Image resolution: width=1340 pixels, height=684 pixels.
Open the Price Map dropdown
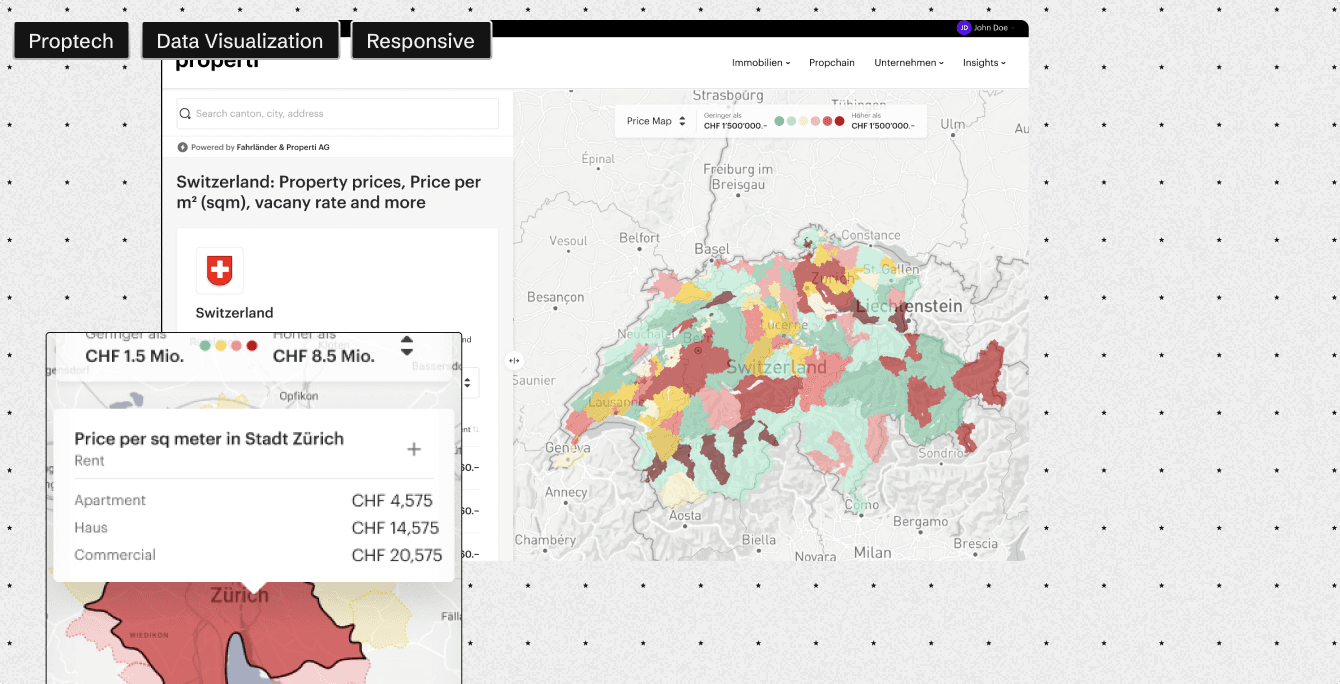[x=657, y=121]
